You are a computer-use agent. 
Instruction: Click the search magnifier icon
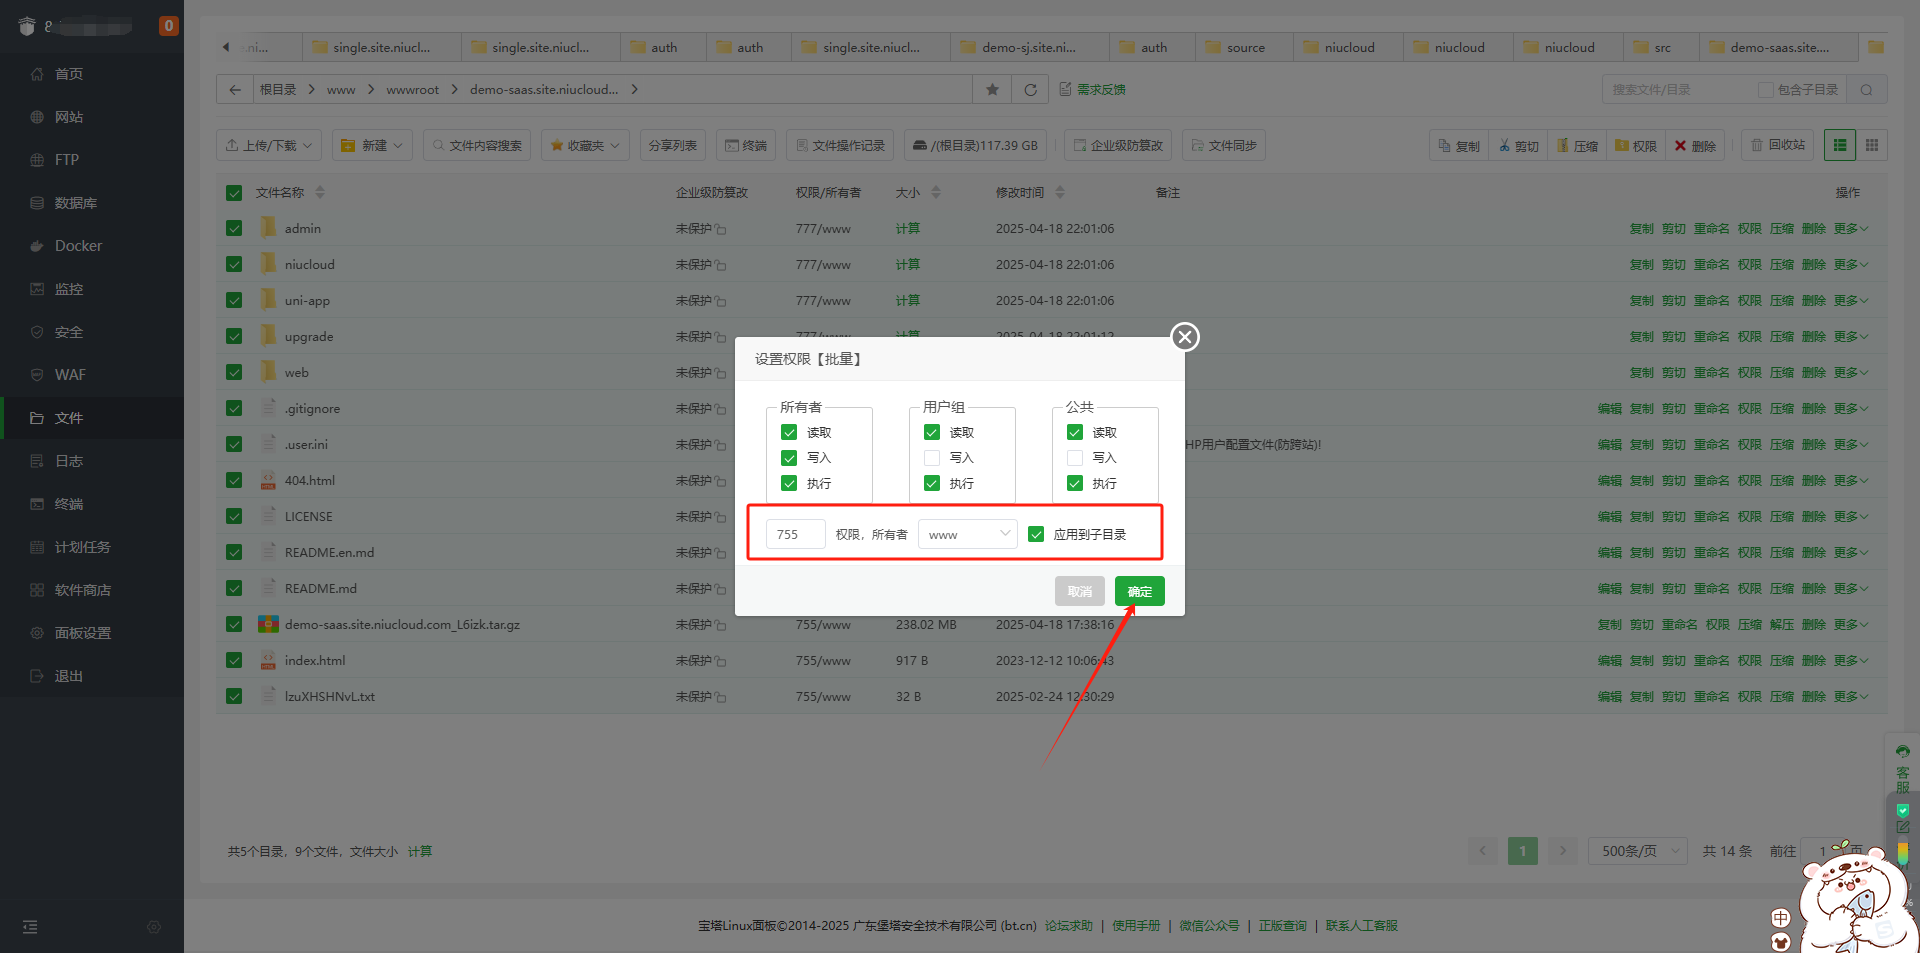coord(1866,90)
